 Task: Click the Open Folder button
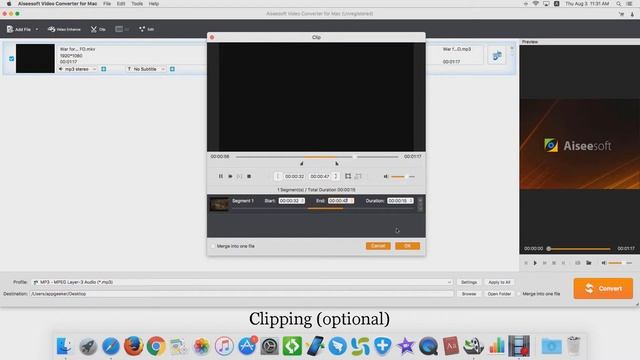(499, 294)
